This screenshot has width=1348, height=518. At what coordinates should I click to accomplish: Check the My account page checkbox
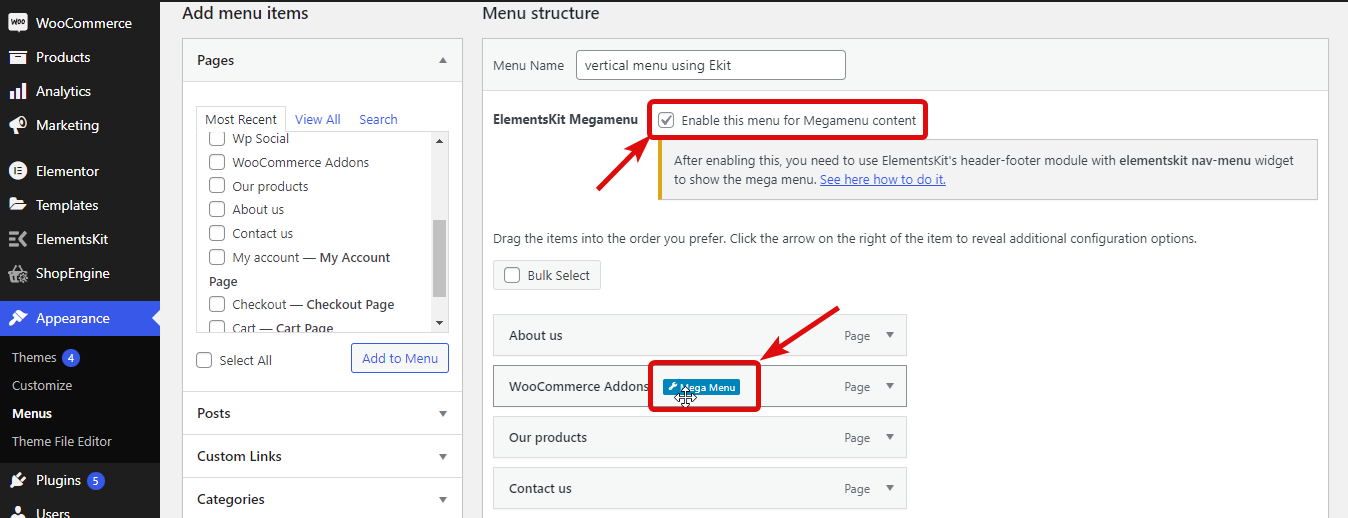(216, 257)
